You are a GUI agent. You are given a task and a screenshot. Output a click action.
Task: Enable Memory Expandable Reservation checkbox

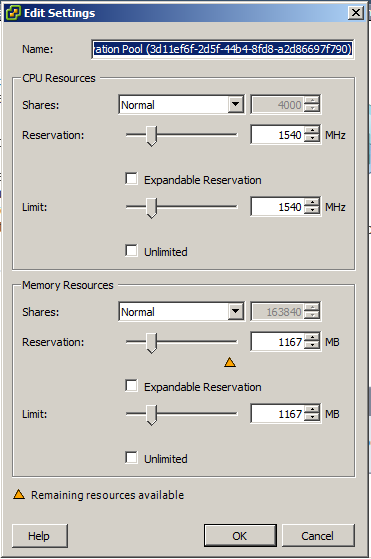pos(132,385)
